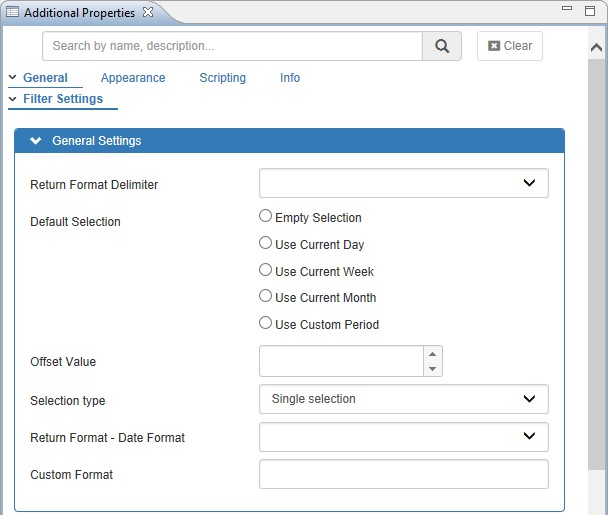Enable the Use Current Month option

[265, 296]
